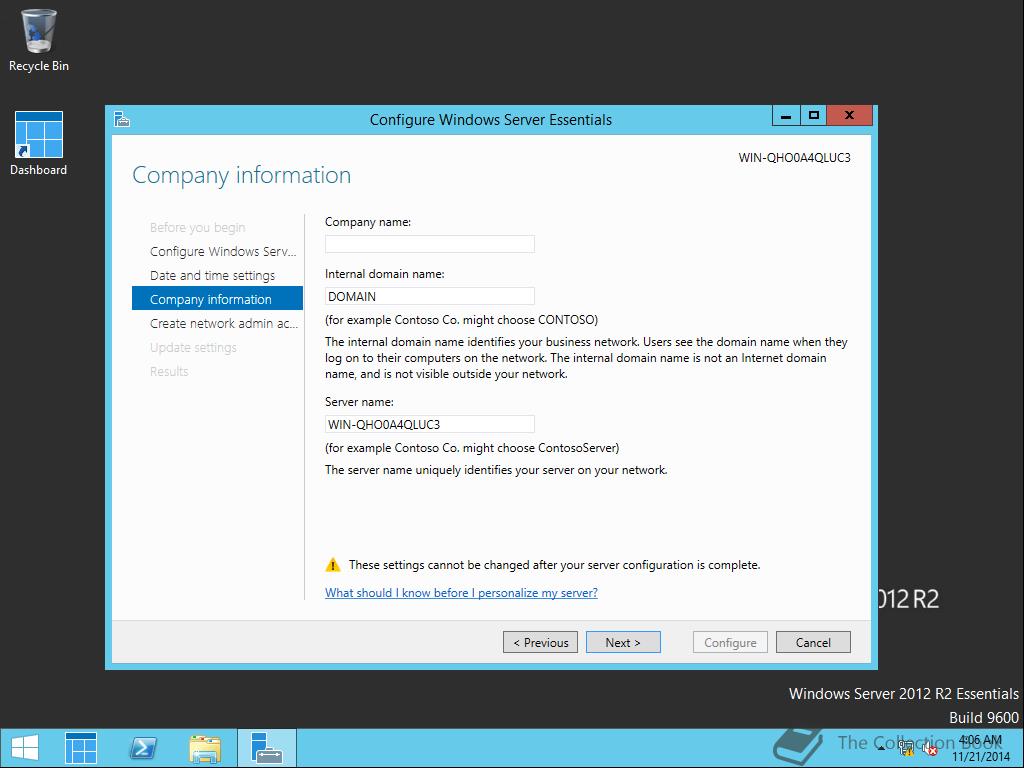Cancel the configuration wizard
The width and height of the screenshot is (1024, 768).
click(x=813, y=642)
